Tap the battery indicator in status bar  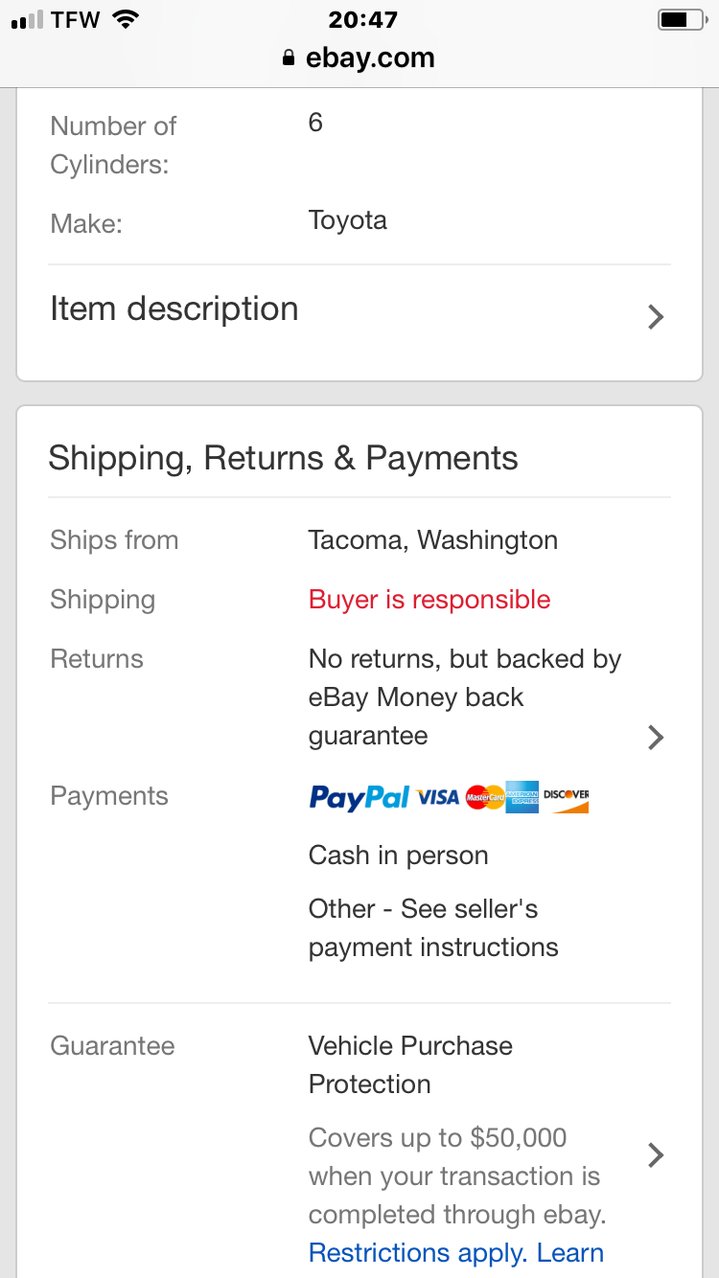pos(682,19)
